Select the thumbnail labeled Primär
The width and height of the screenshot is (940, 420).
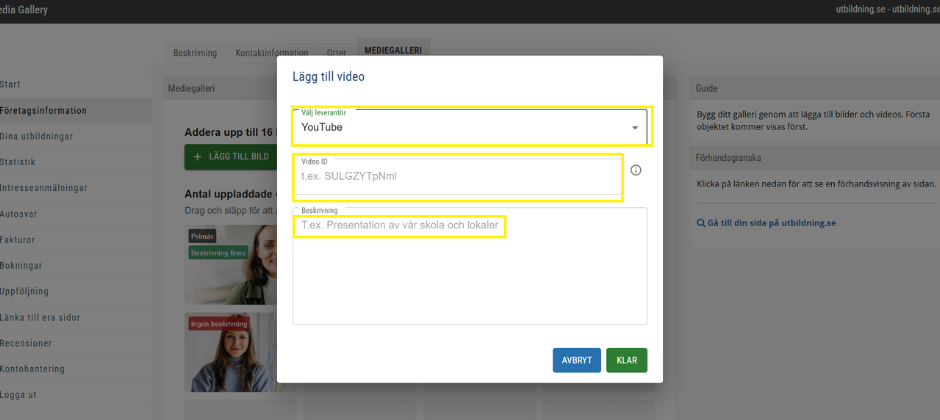click(x=231, y=265)
